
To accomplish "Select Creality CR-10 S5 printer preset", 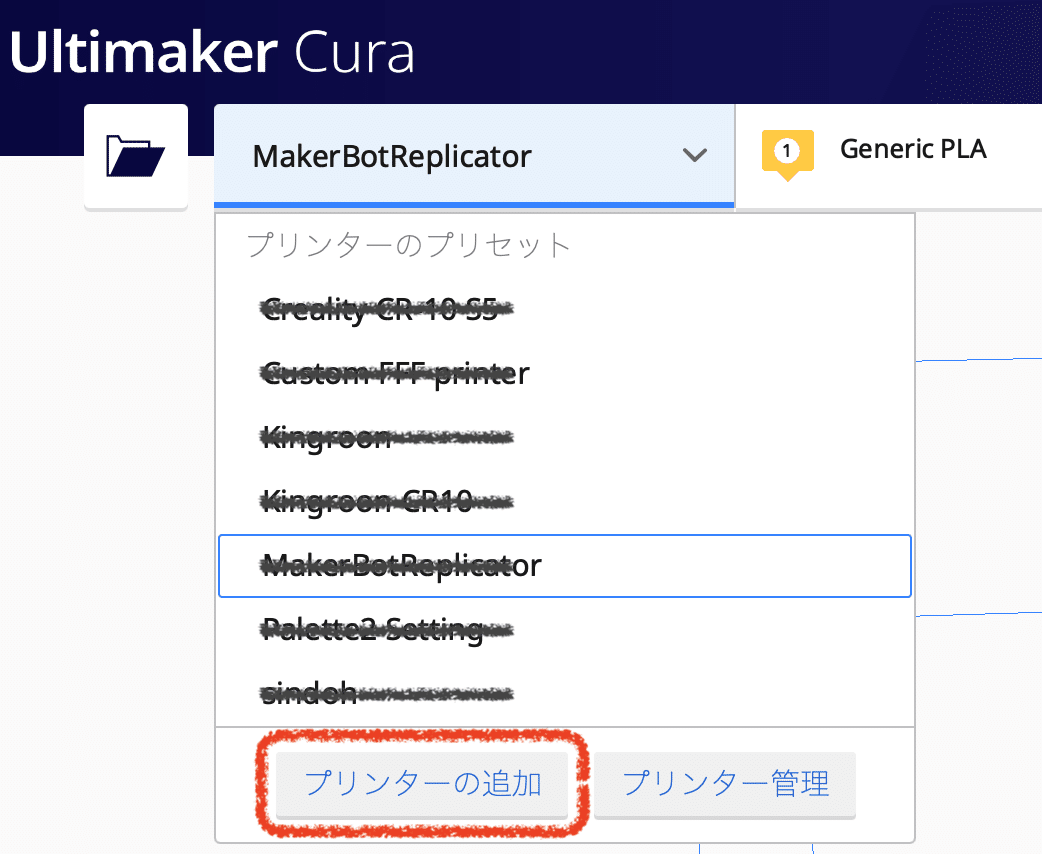I will point(565,310).
